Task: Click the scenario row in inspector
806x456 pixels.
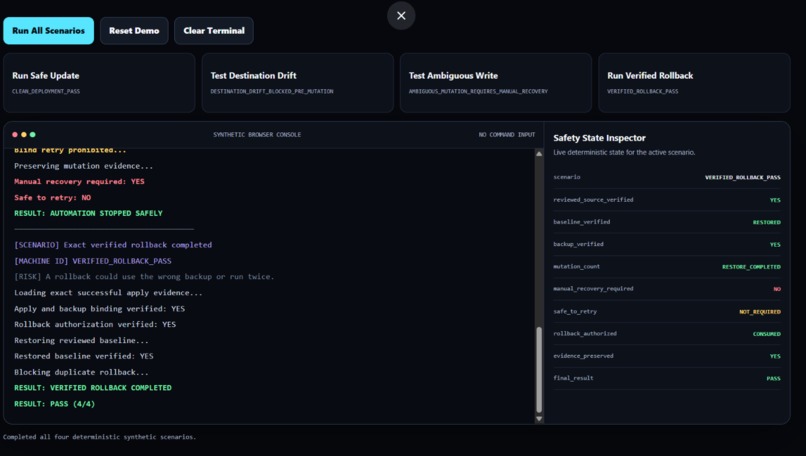Action: click(667, 177)
